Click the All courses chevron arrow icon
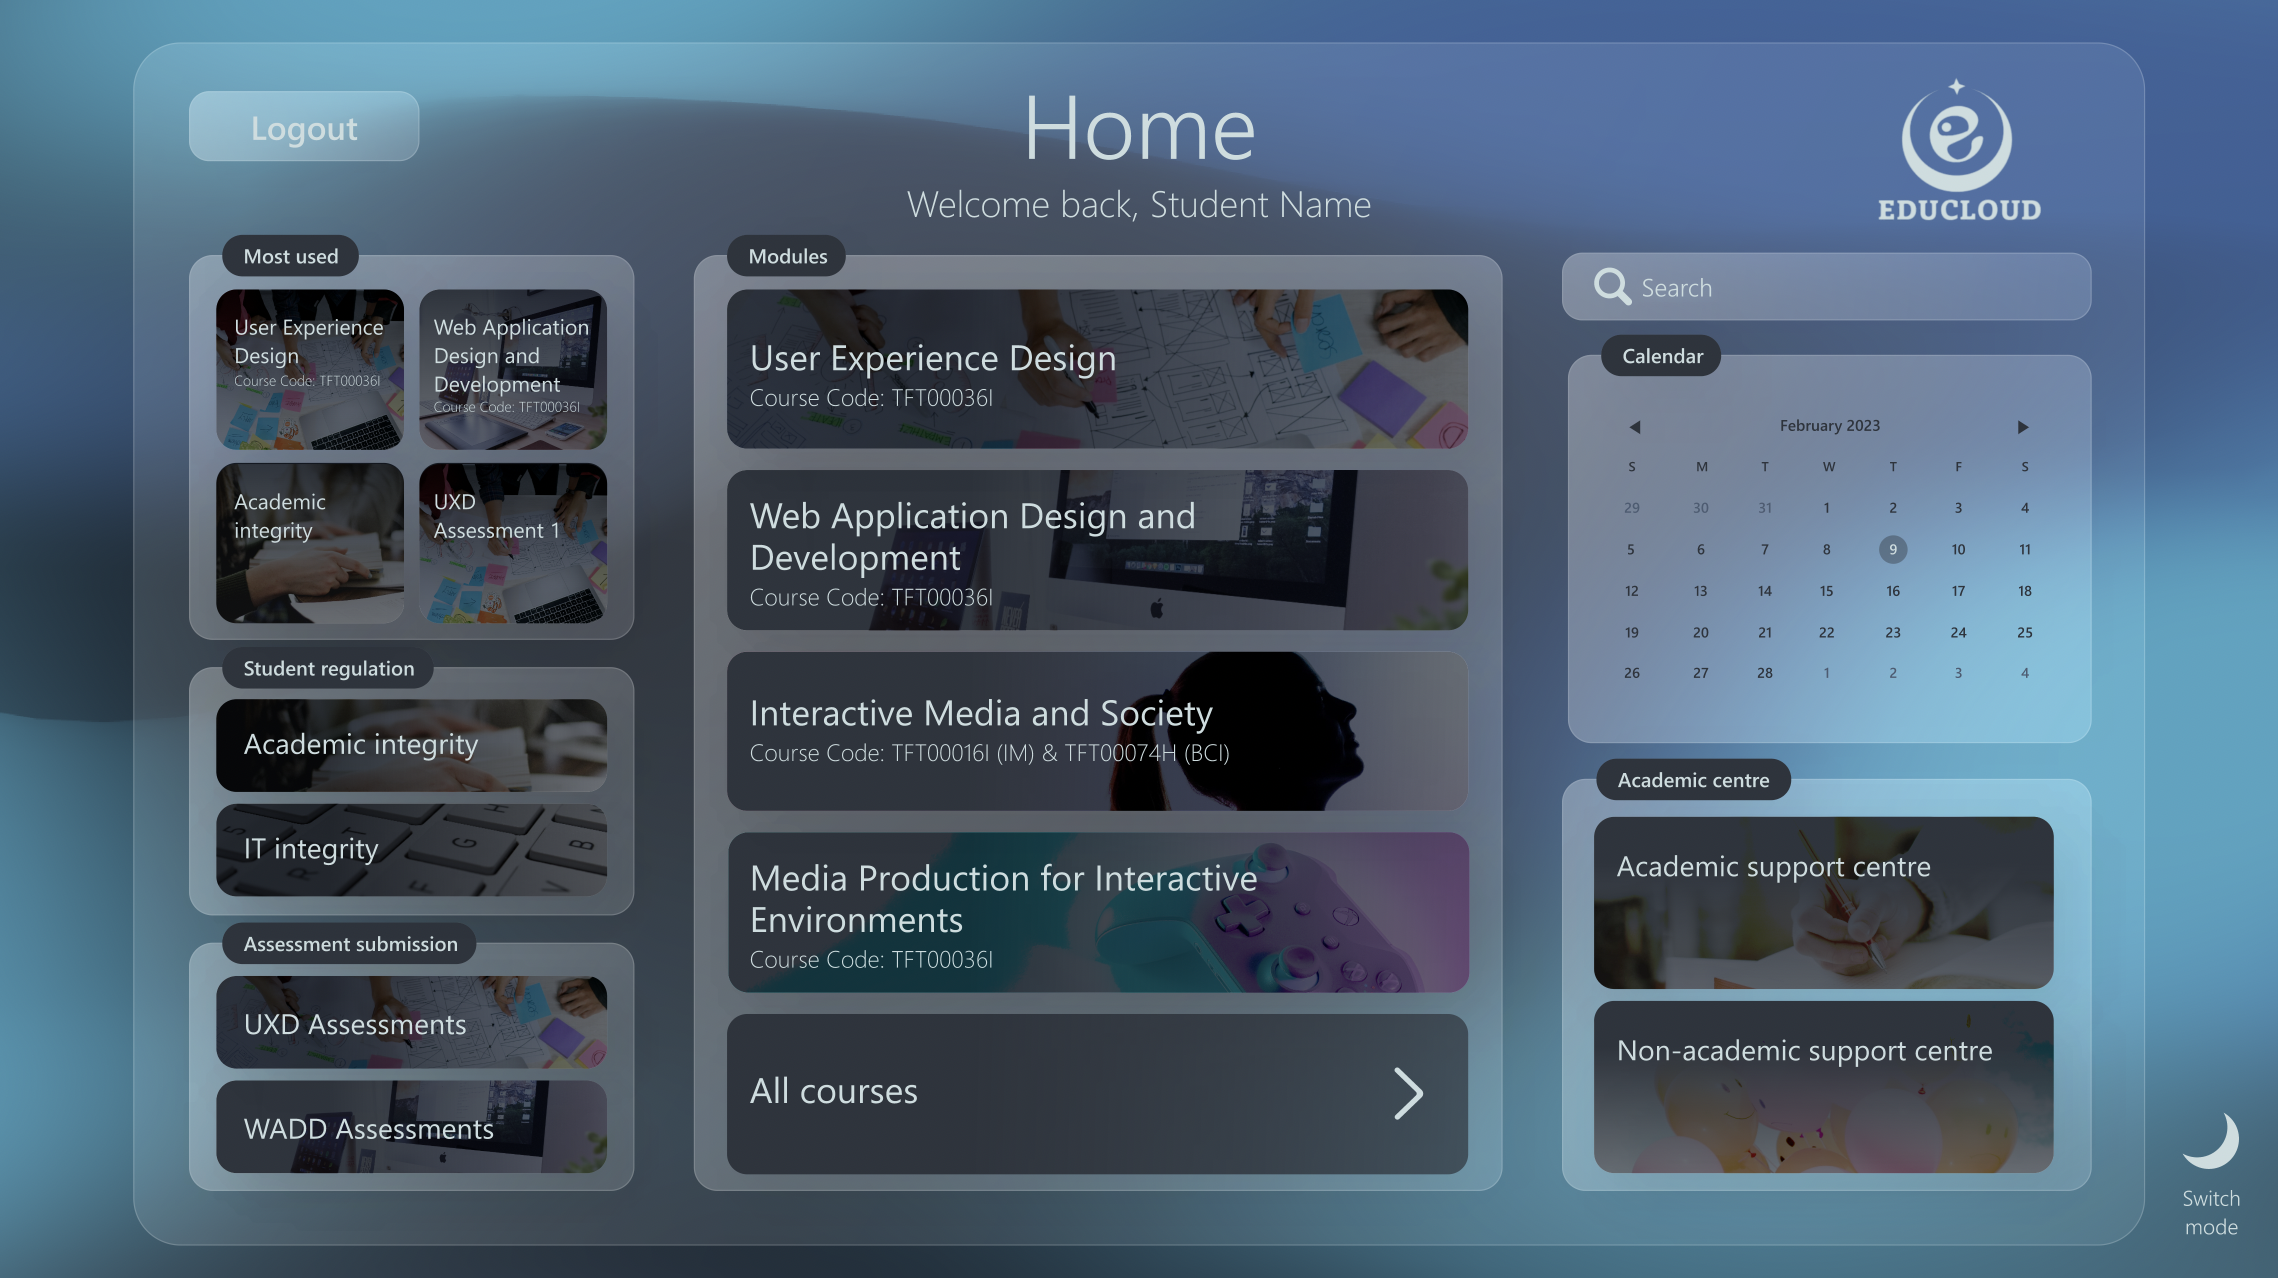The image size is (2278, 1278). 1407,1092
